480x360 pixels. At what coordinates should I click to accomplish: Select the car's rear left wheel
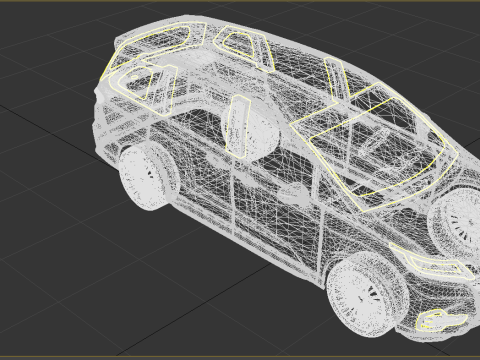pyautogui.click(x=149, y=177)
